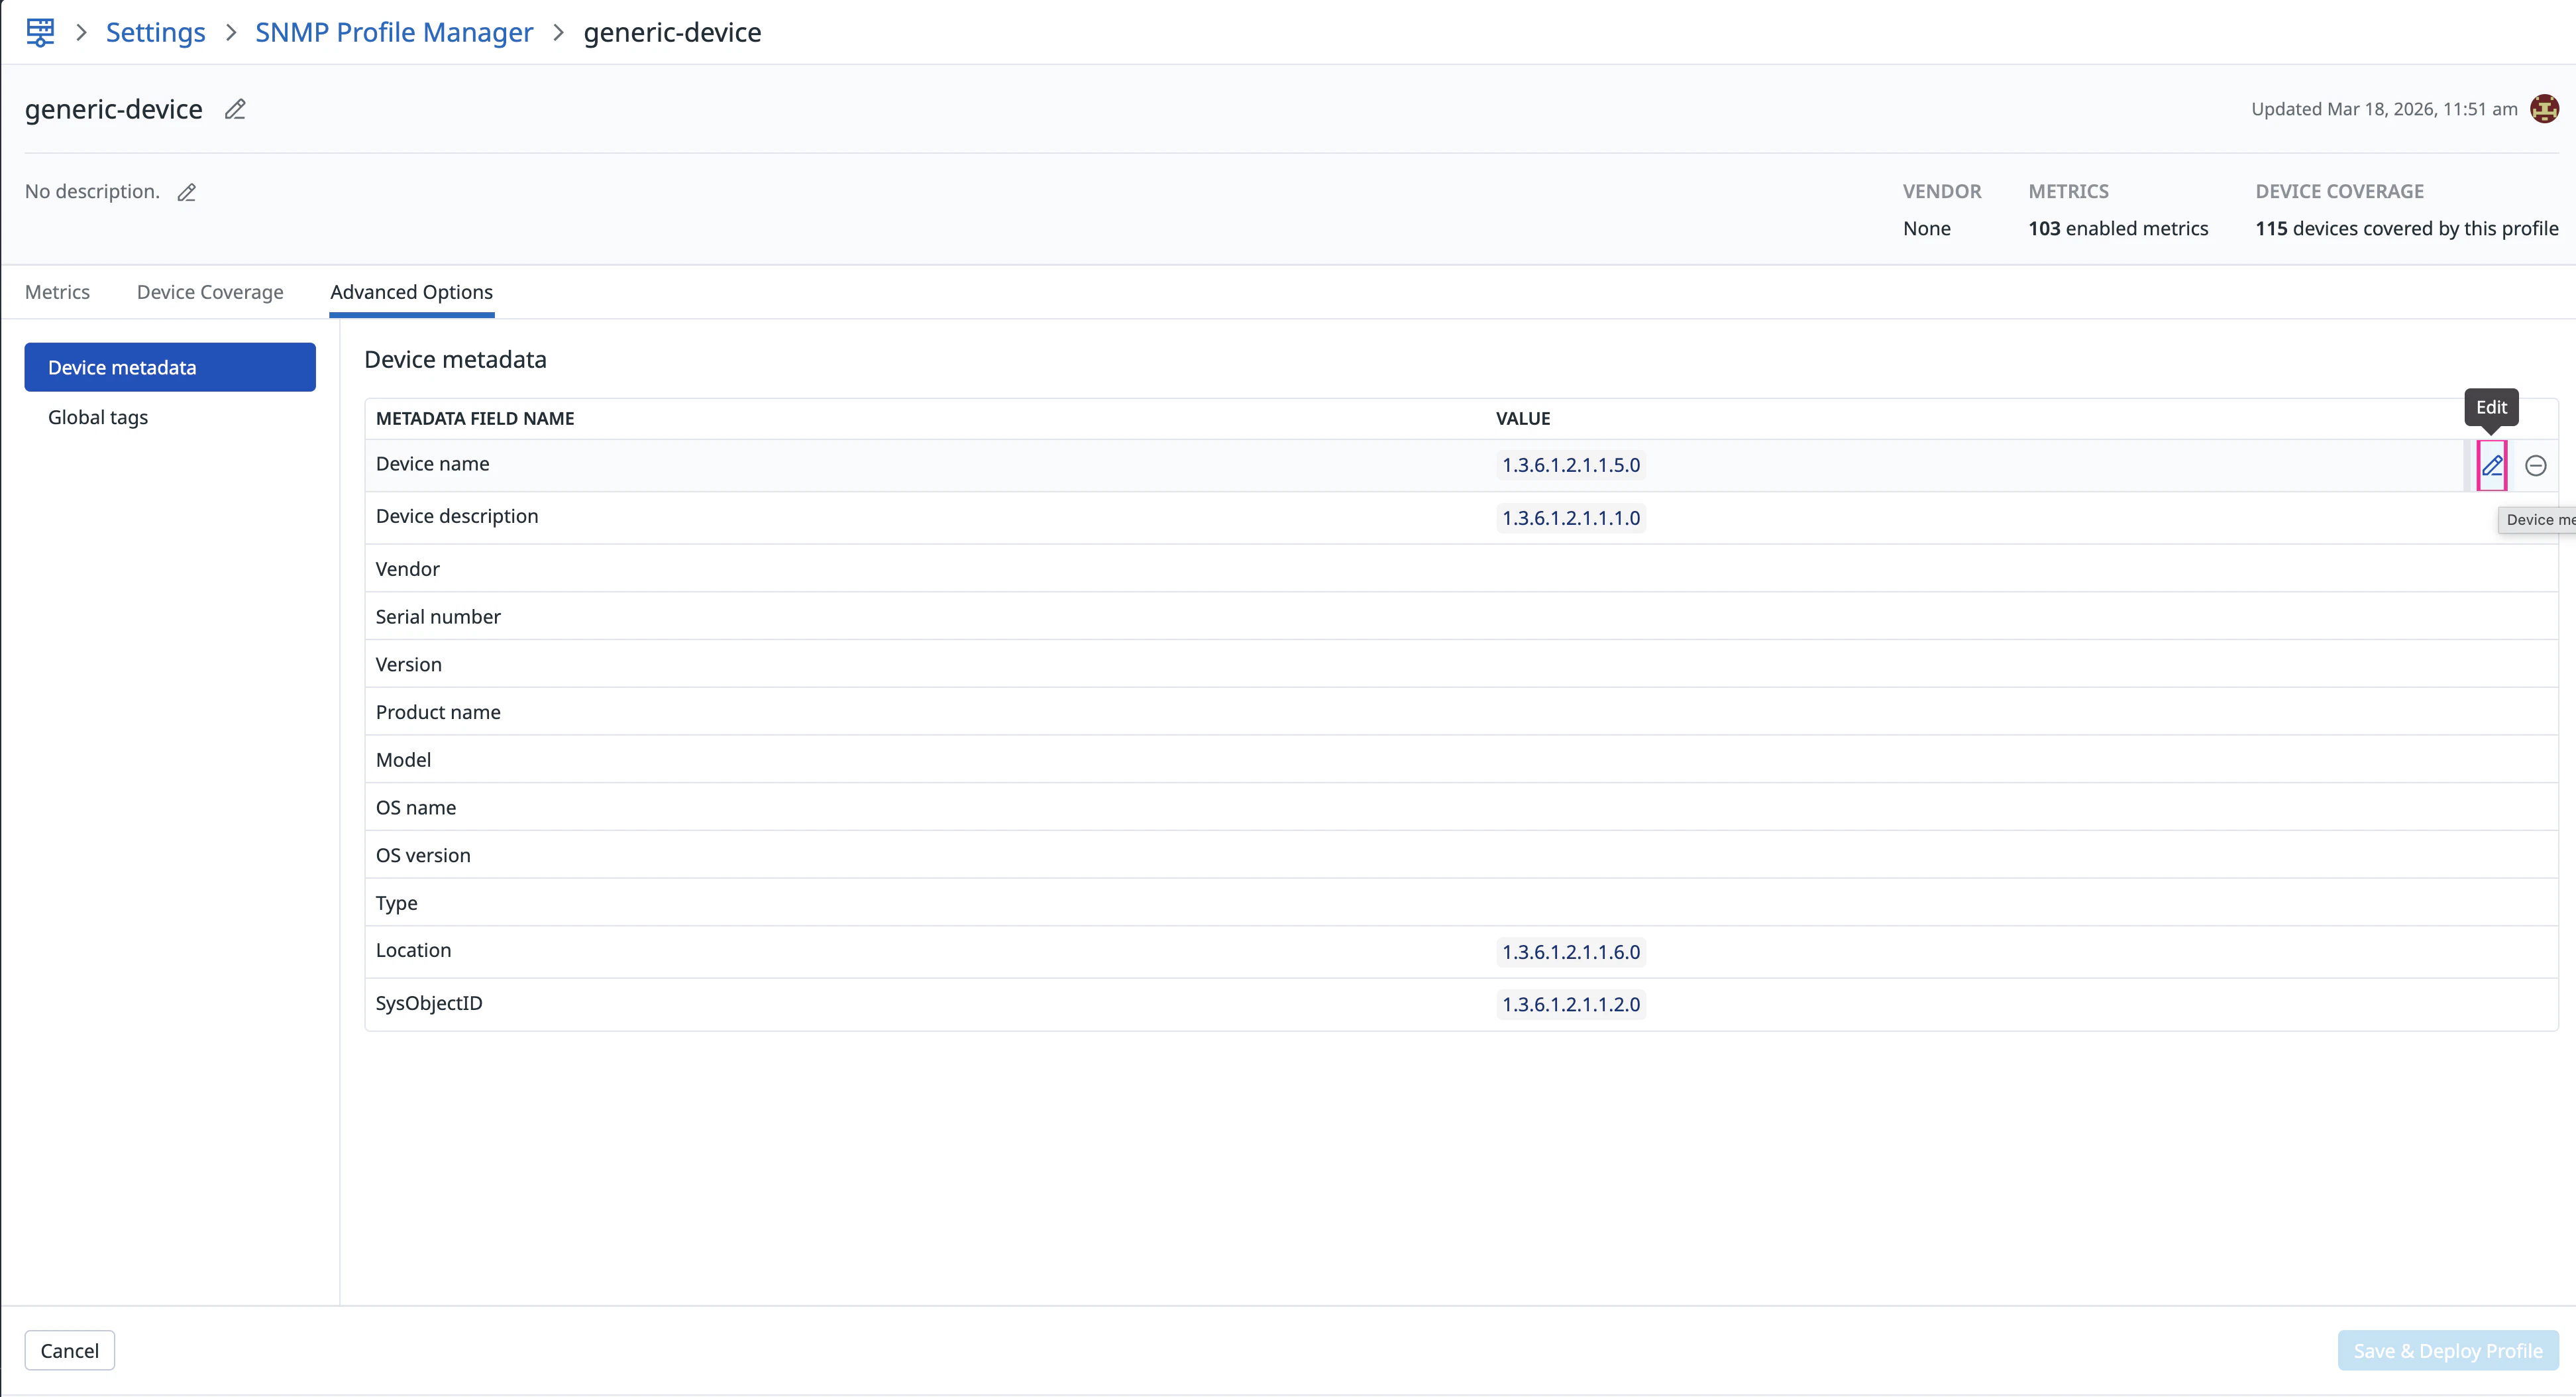The height and width of the screenshot is (1397, 2576).
Task: Select the SysObjectID metadata row
Action: point(429,1003)
